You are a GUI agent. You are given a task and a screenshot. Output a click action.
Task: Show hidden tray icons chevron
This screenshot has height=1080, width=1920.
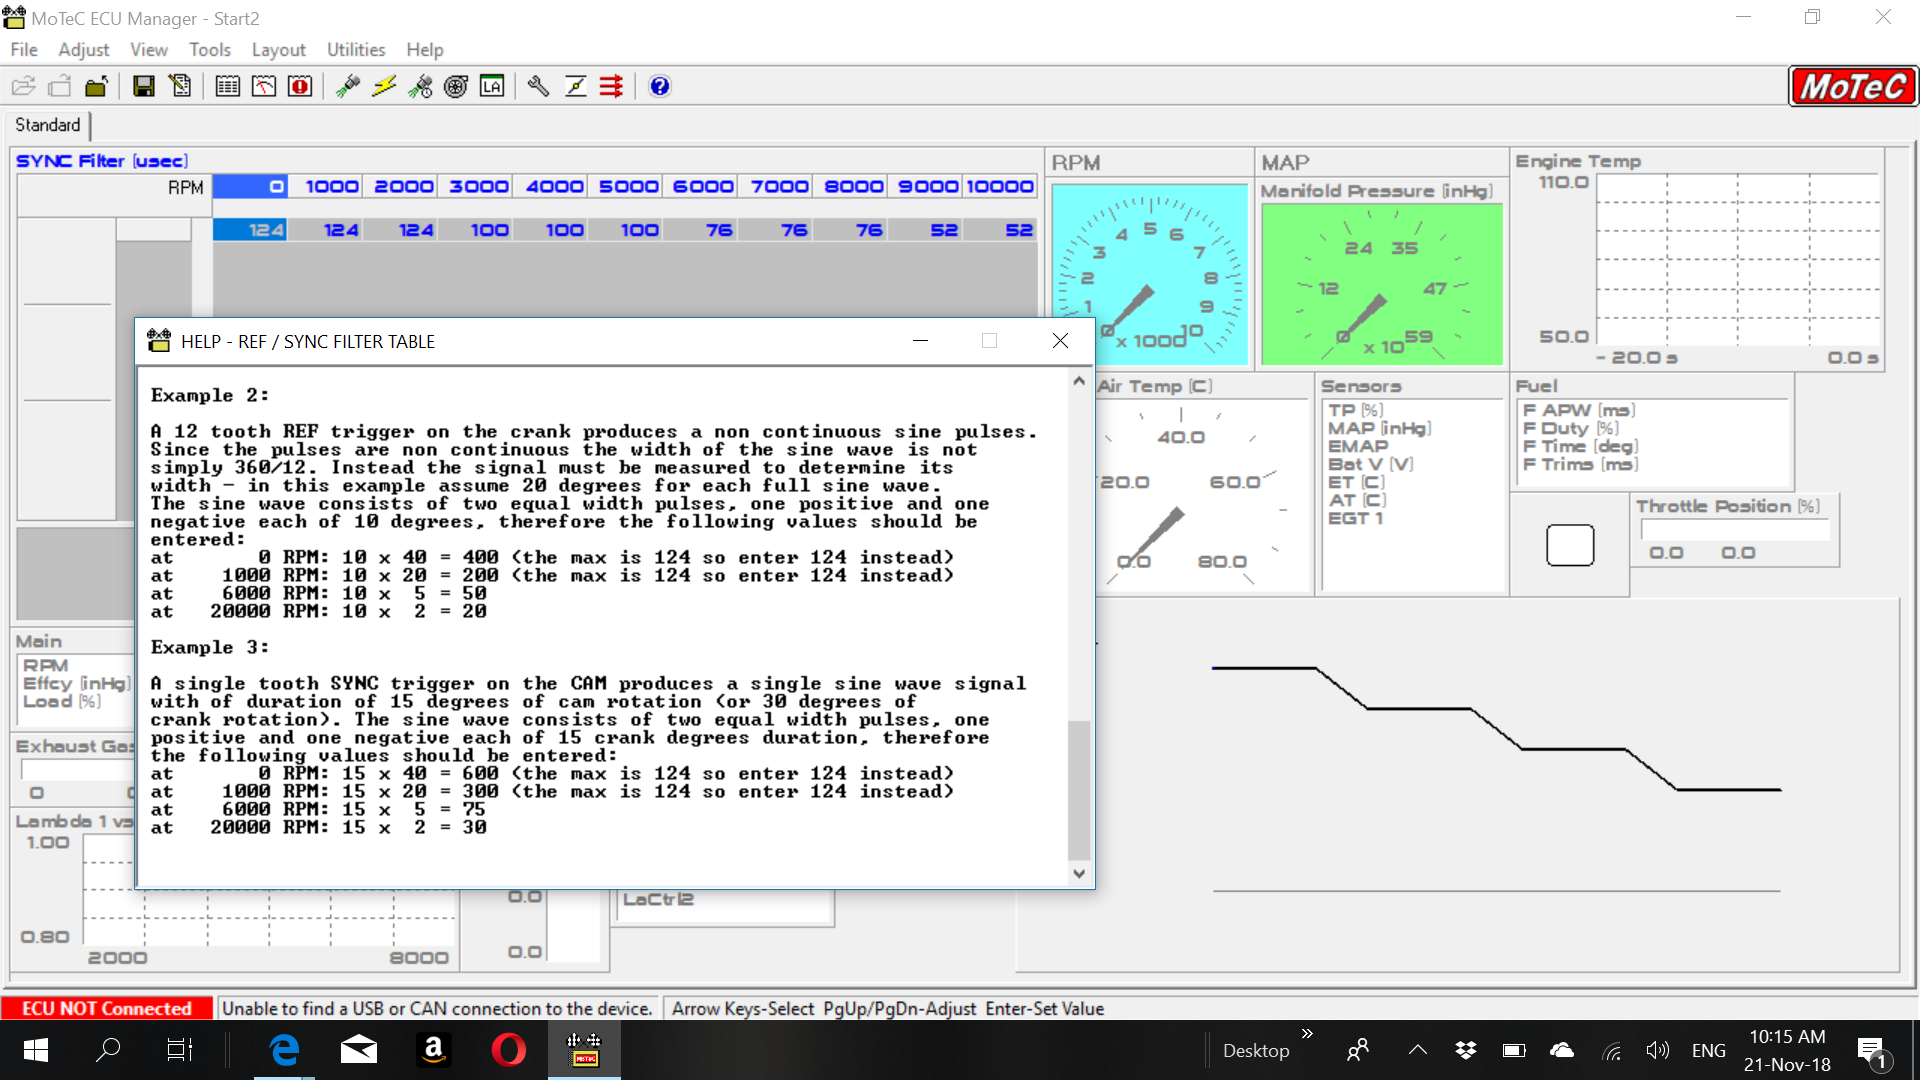coord(1417,1050)
